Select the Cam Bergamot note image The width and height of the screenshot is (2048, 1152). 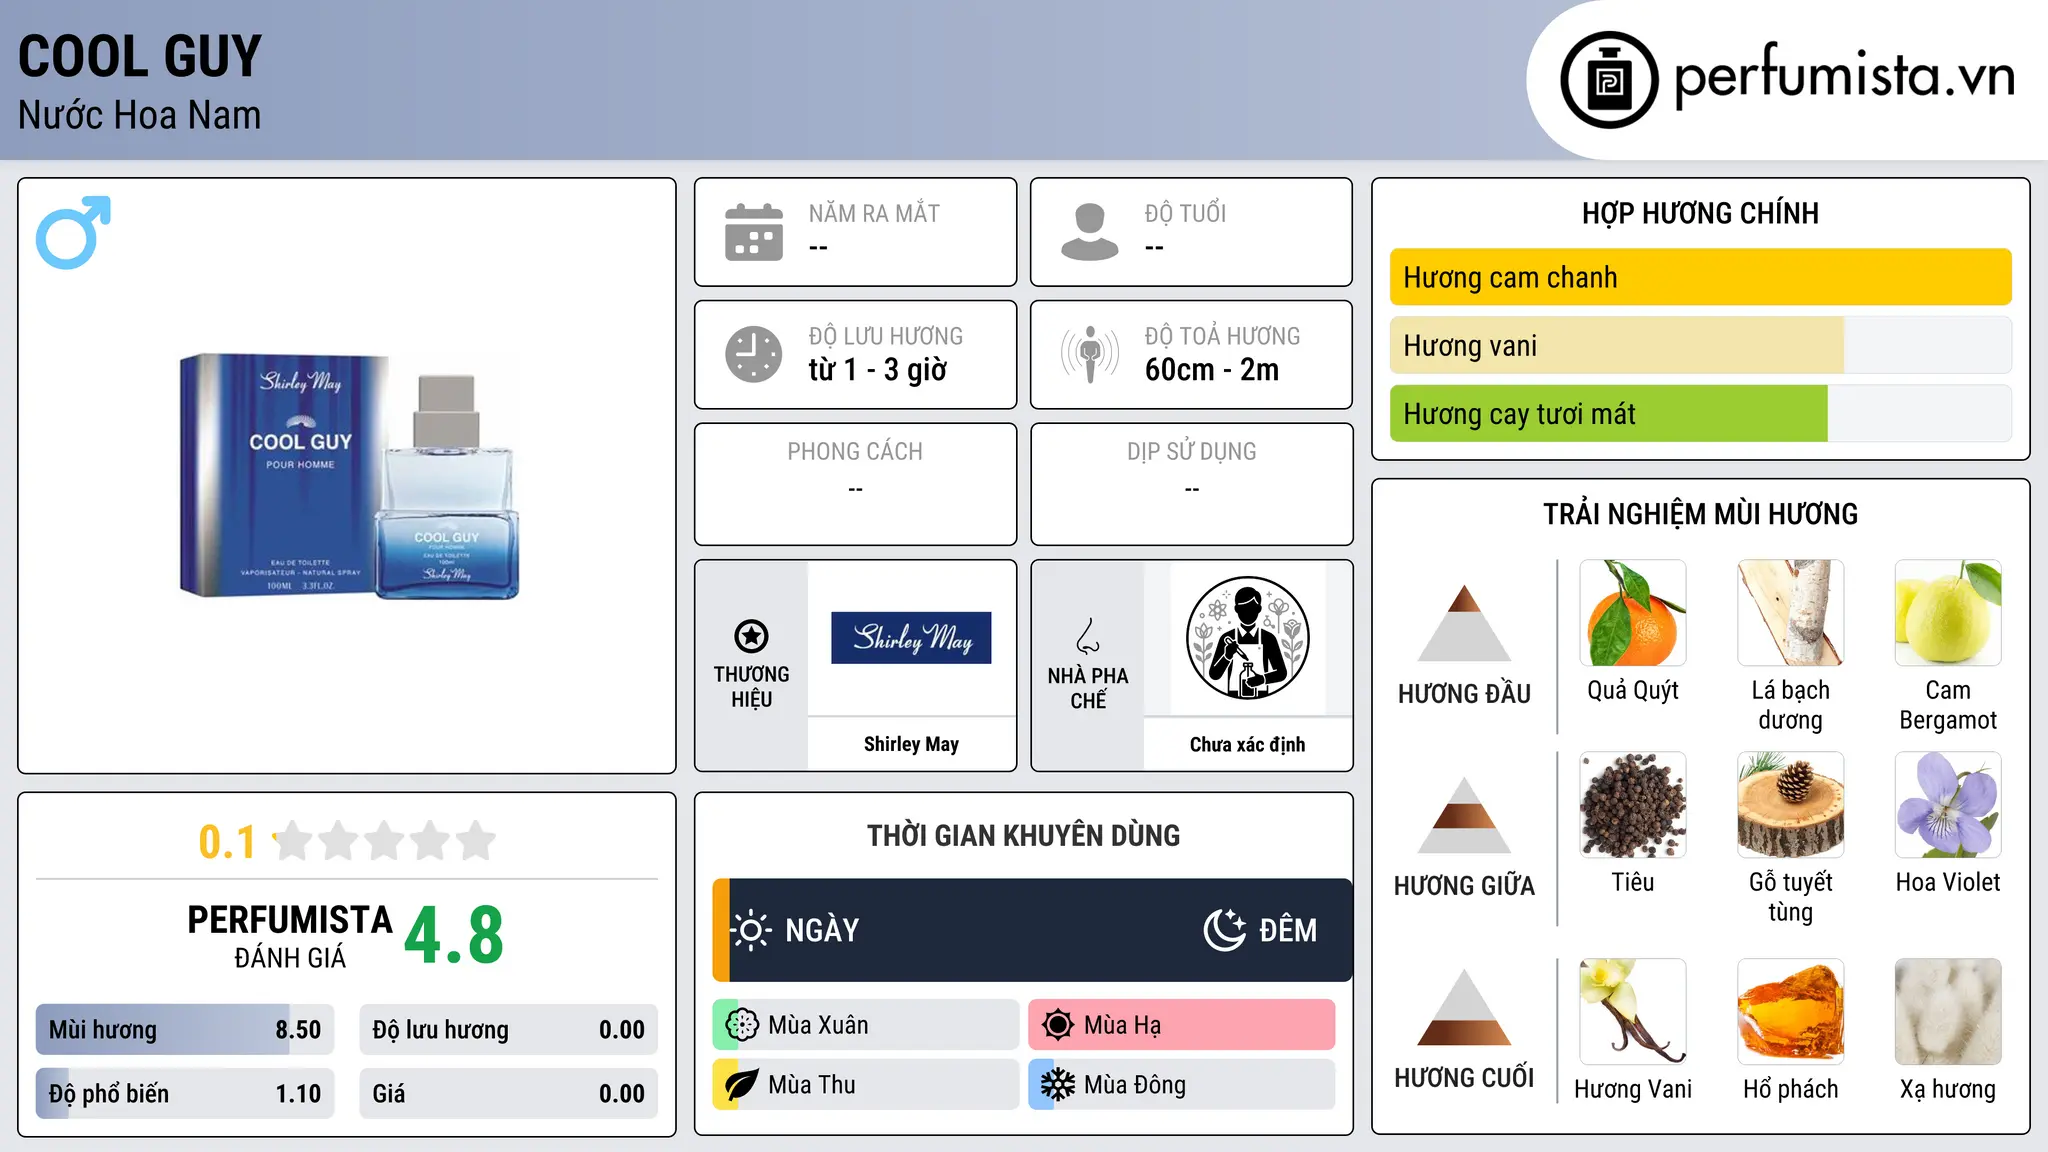[1948, 613]
